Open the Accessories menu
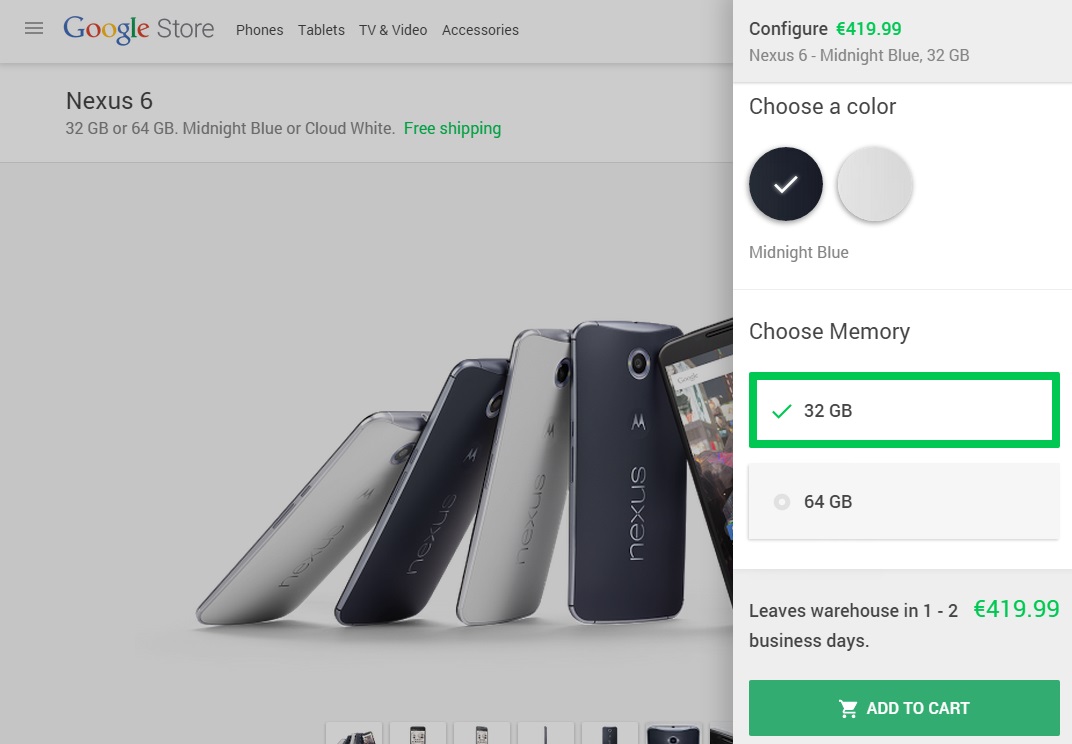1072x744 pixels. (x=480, y=30)
